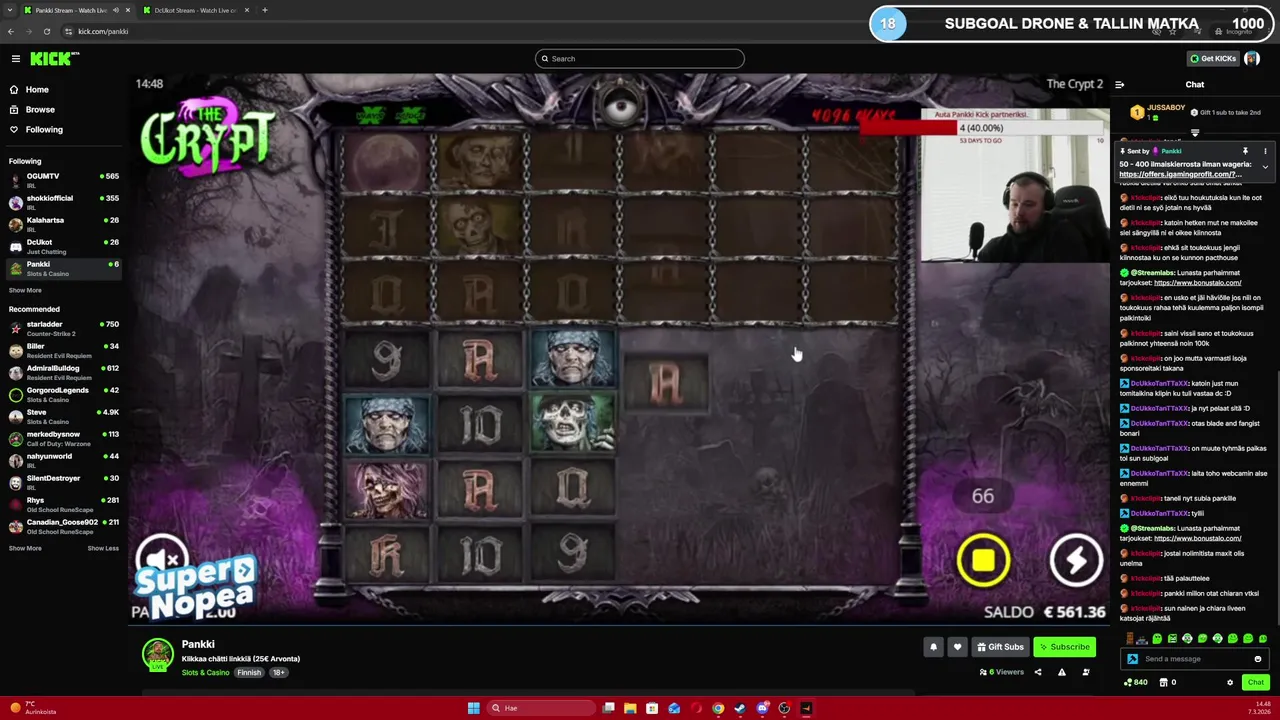Open the recommended GorgorodLegends channel
This screenshot has width=1280, height=720.
pos(64,394)
